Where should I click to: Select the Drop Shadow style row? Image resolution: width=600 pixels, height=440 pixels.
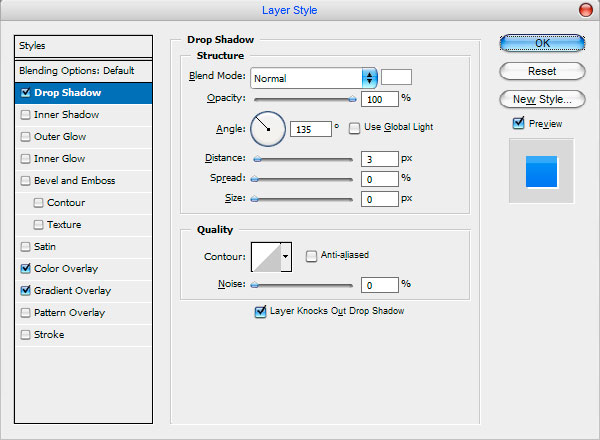tap(83, 93)
